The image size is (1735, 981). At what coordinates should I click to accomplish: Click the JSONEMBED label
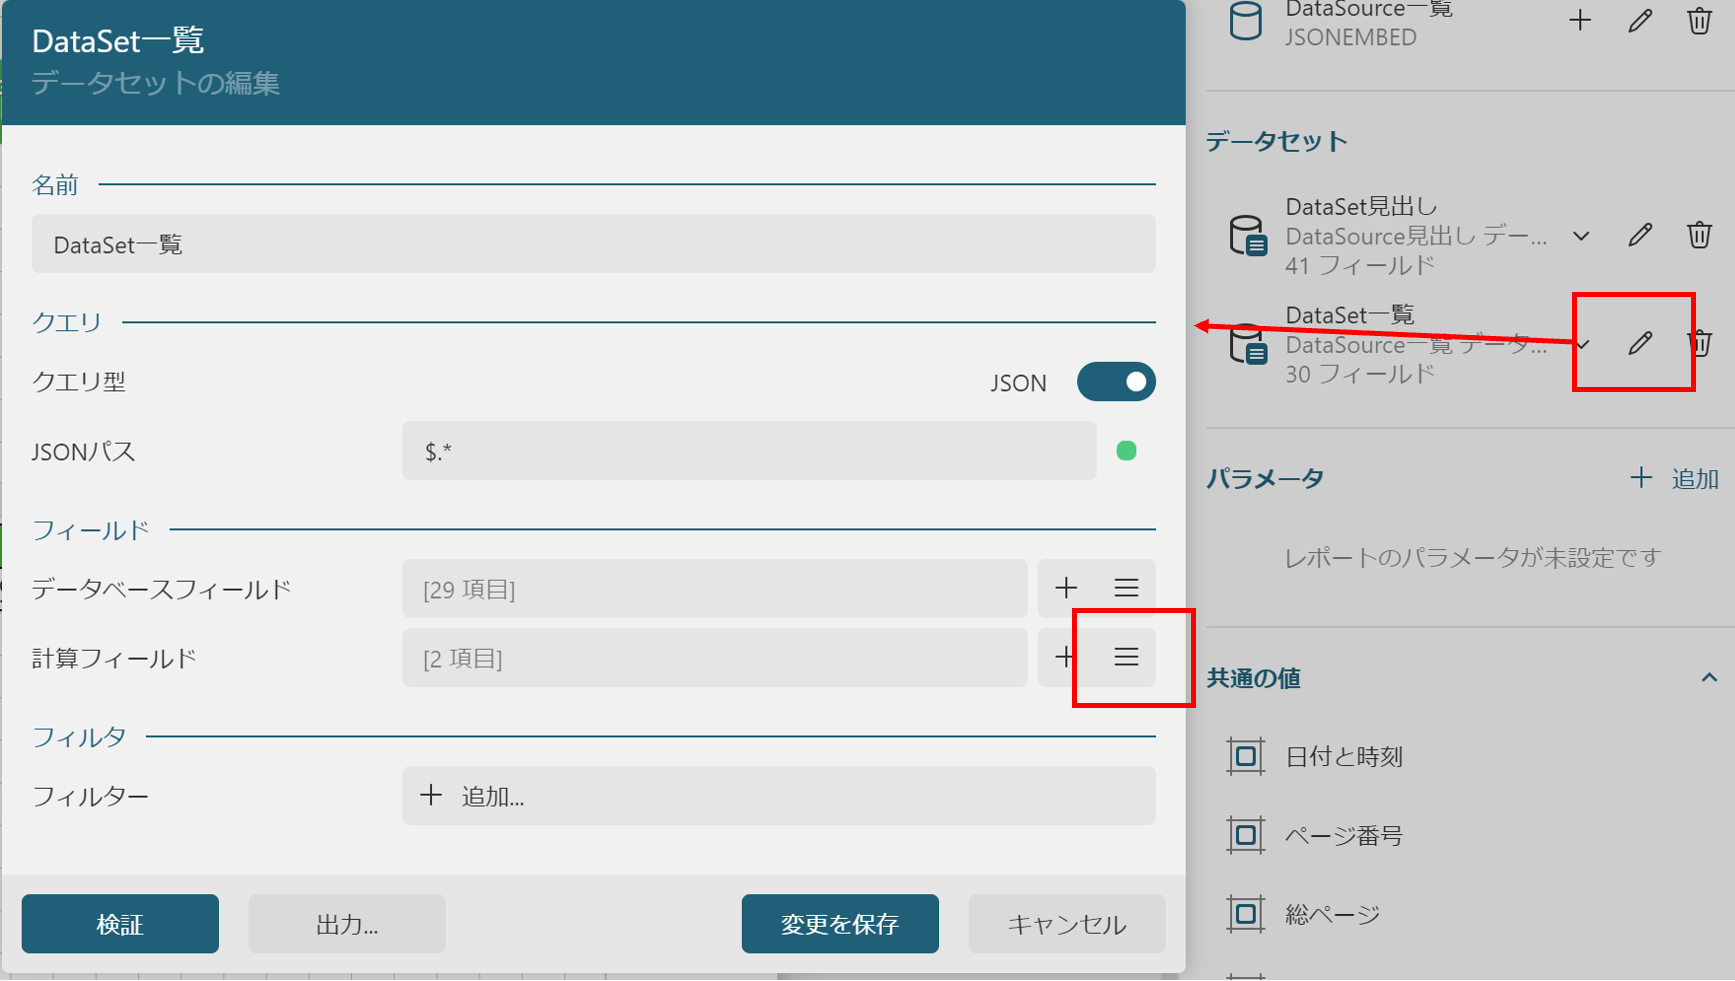(x=1351, y=37)
